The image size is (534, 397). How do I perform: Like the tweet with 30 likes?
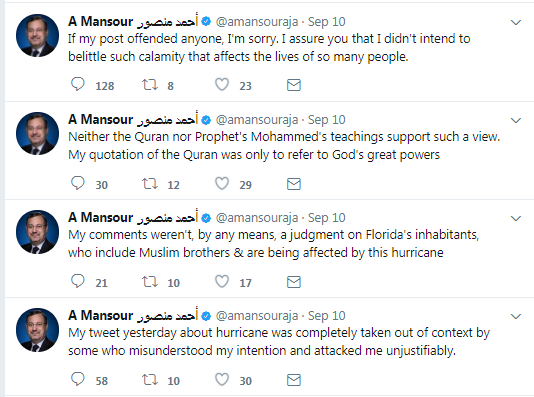(x=222, y=379)
